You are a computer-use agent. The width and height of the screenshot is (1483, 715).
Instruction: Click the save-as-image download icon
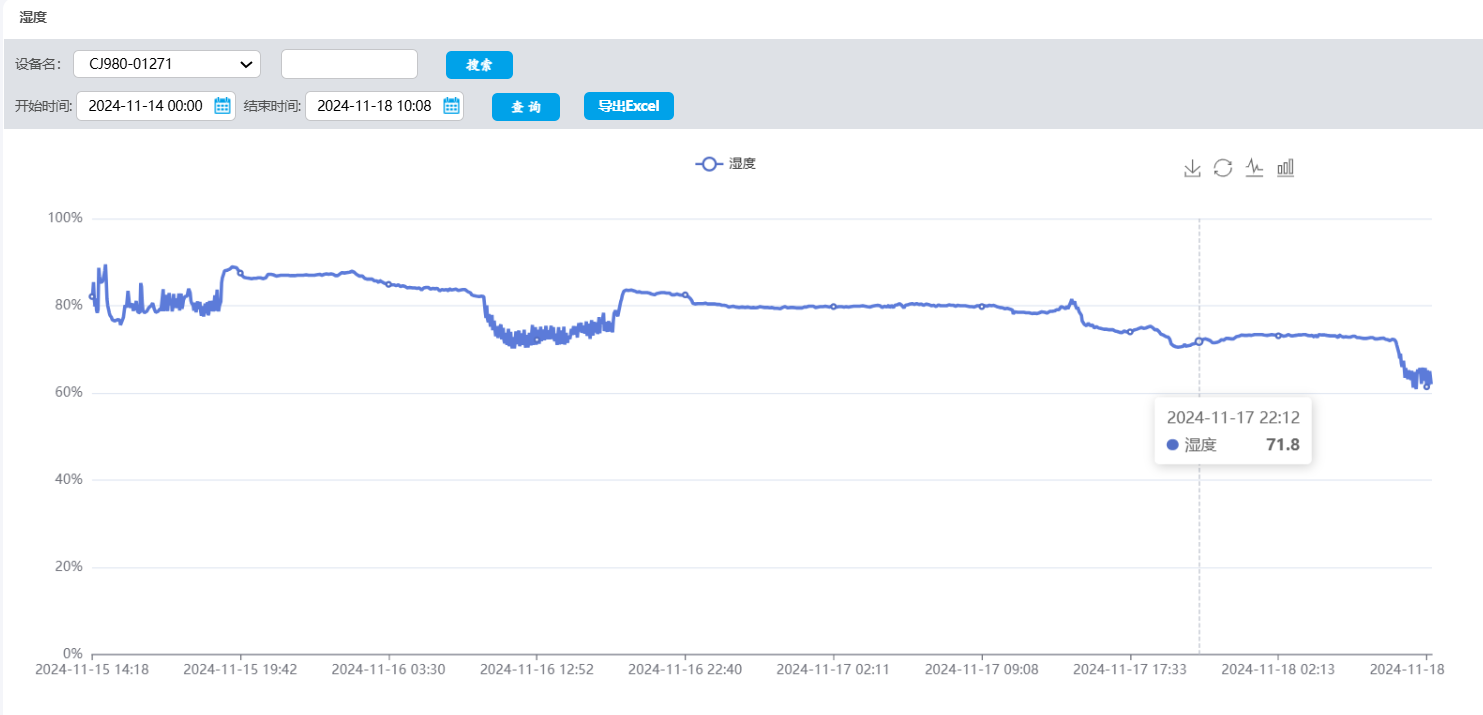[x=1192, y=168]
